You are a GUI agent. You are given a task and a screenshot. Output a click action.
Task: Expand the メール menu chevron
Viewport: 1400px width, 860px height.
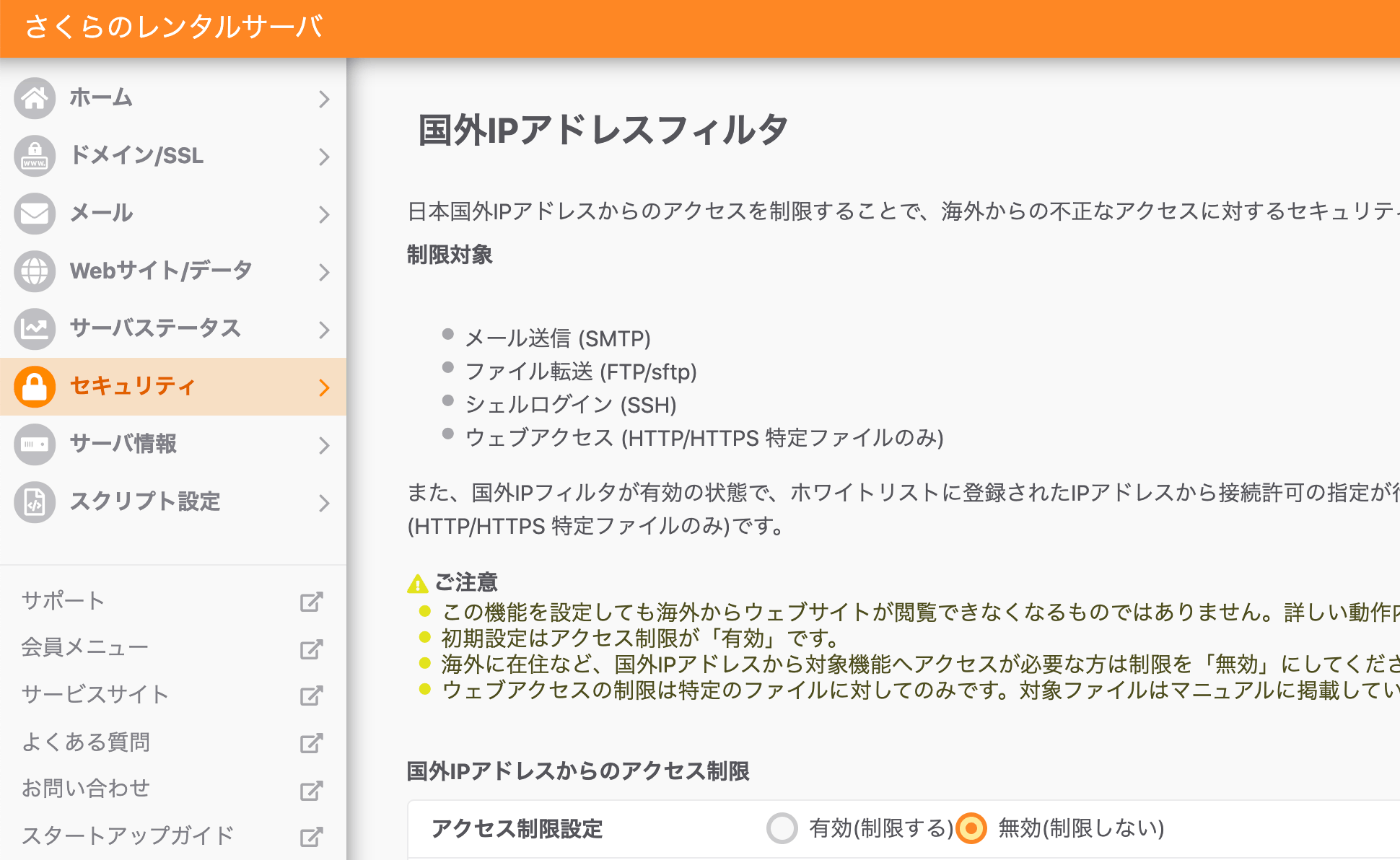click(x=324, y=213)
